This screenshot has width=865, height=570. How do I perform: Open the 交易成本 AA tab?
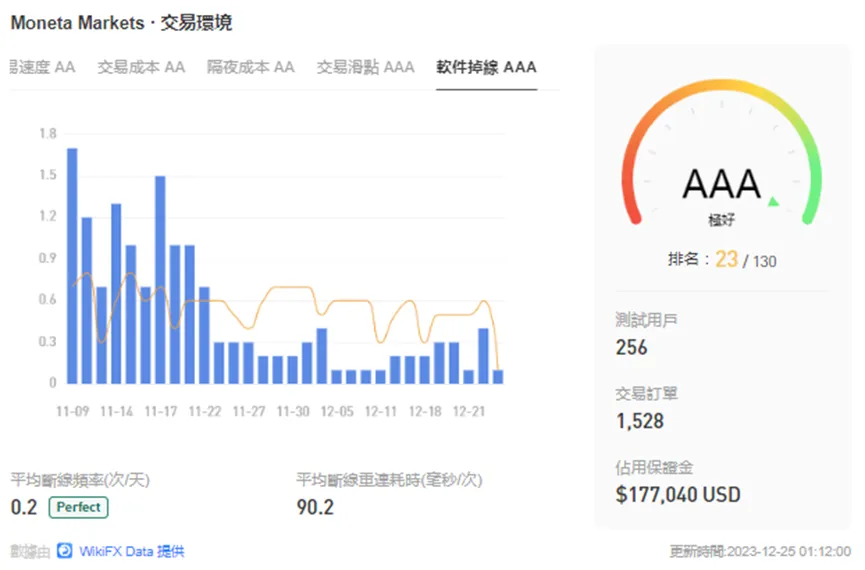[x=141, y=67]
